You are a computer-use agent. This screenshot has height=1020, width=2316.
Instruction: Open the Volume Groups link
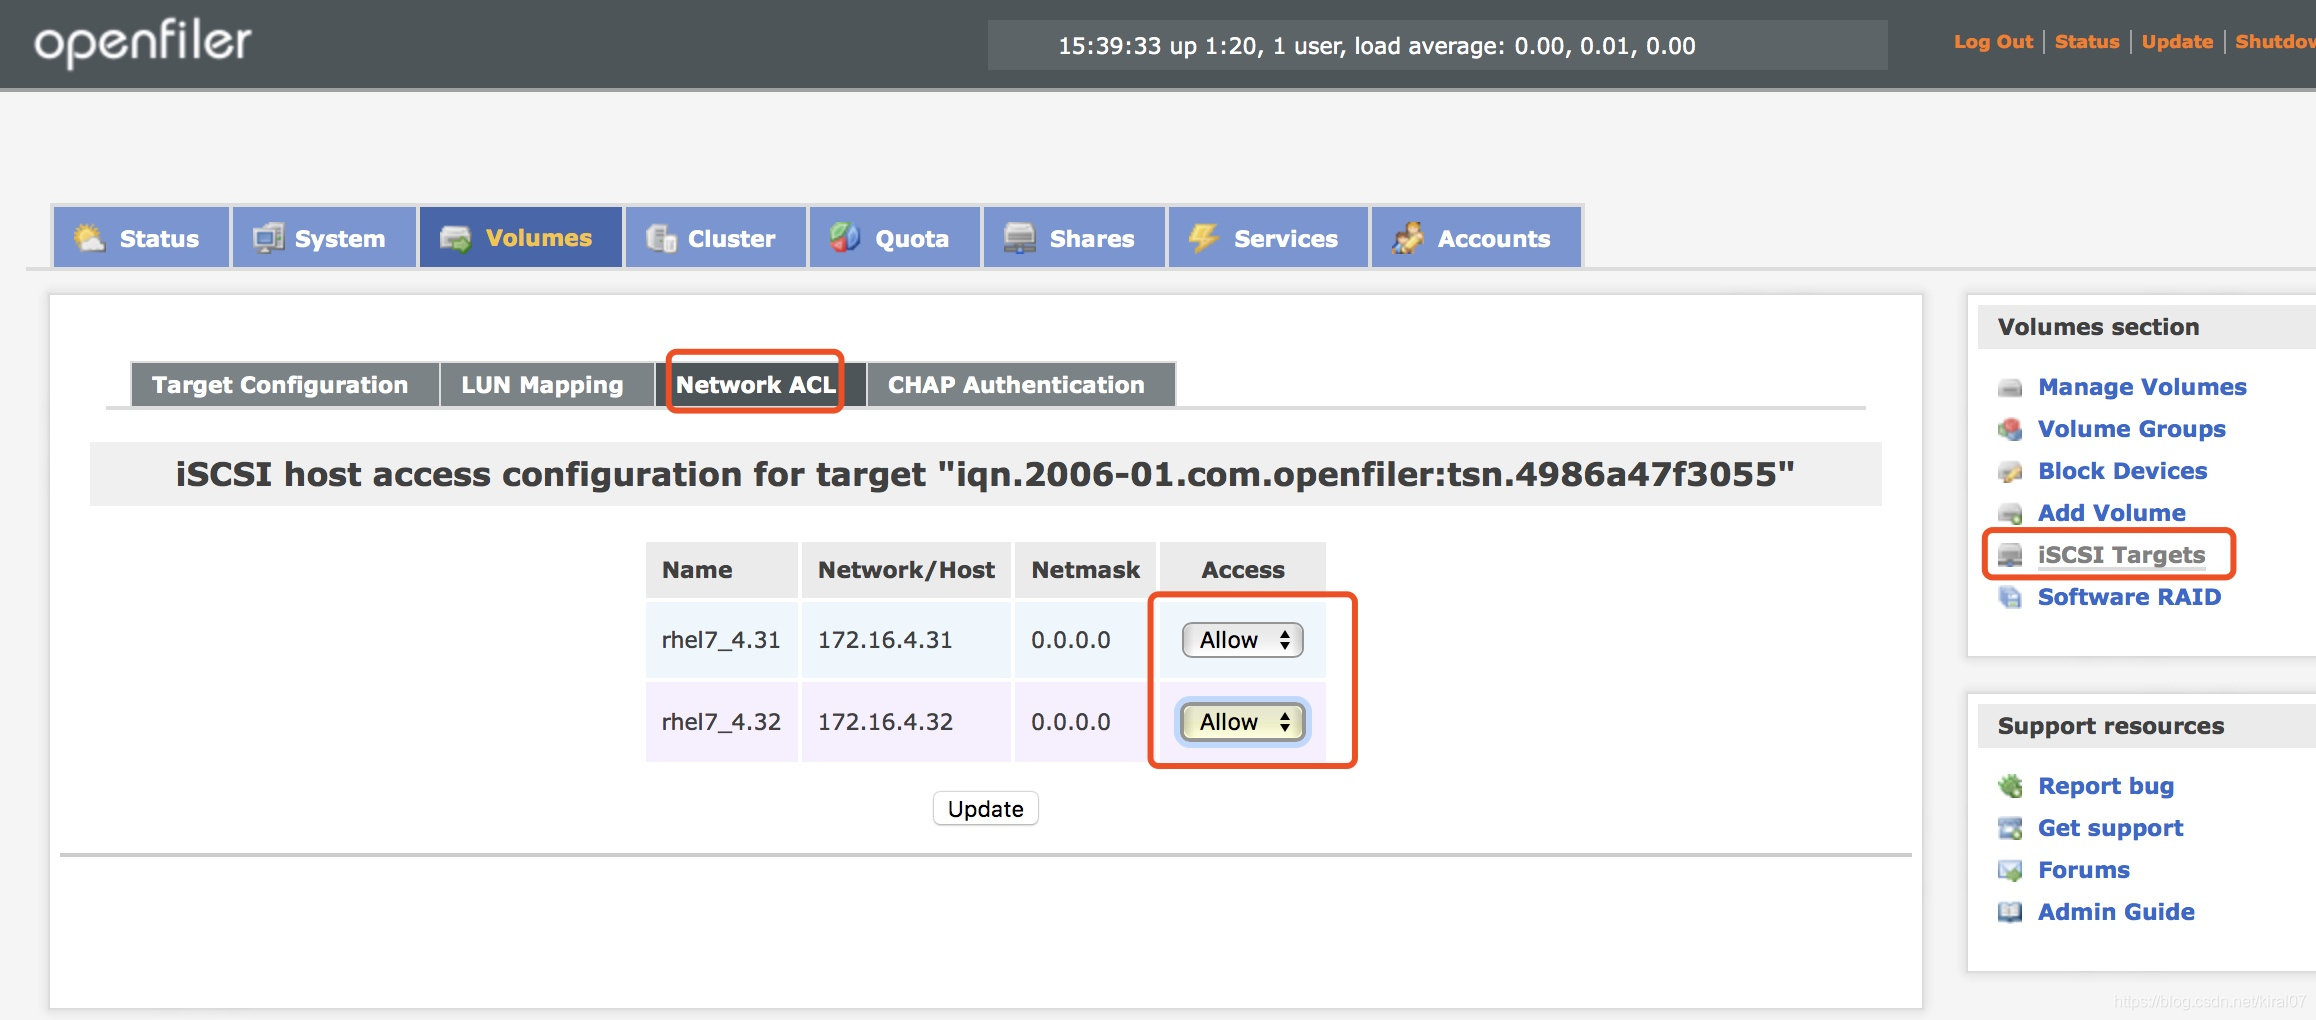[x=2132, y=430]
